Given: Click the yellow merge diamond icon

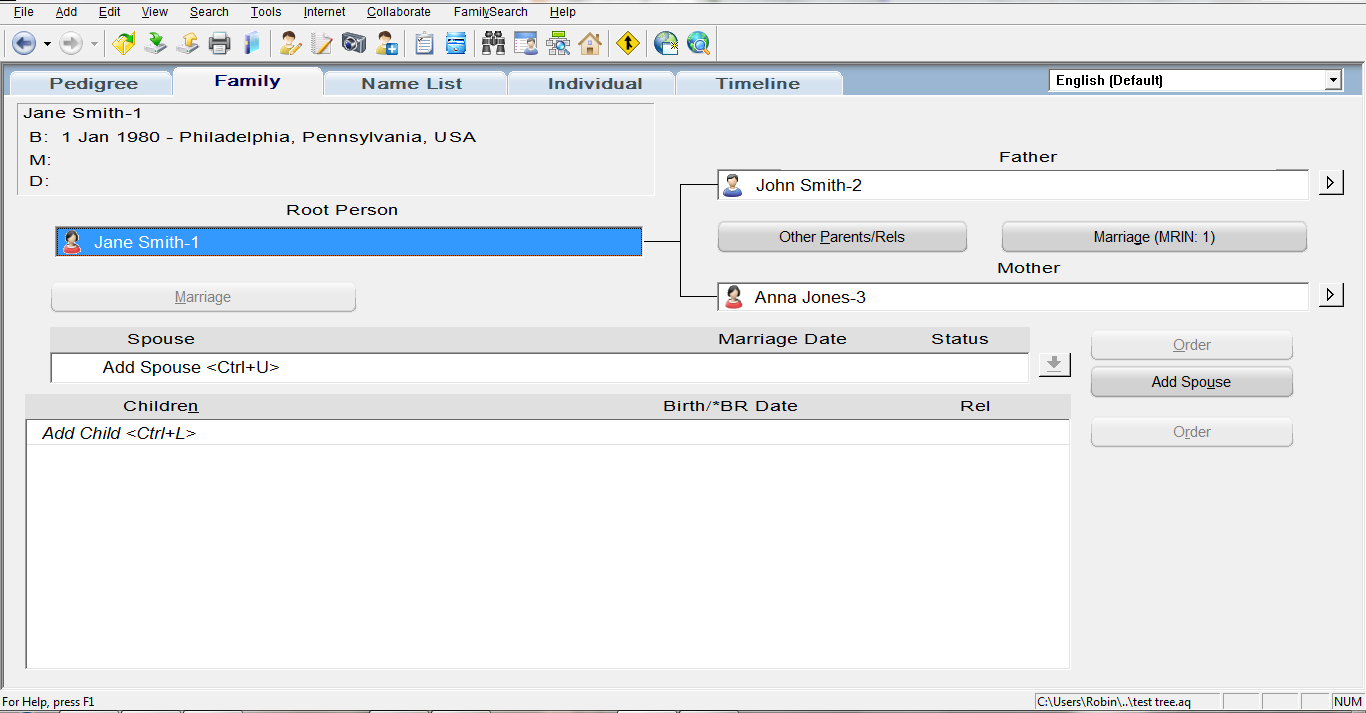Looking at the screenshot, I should 628,43.
